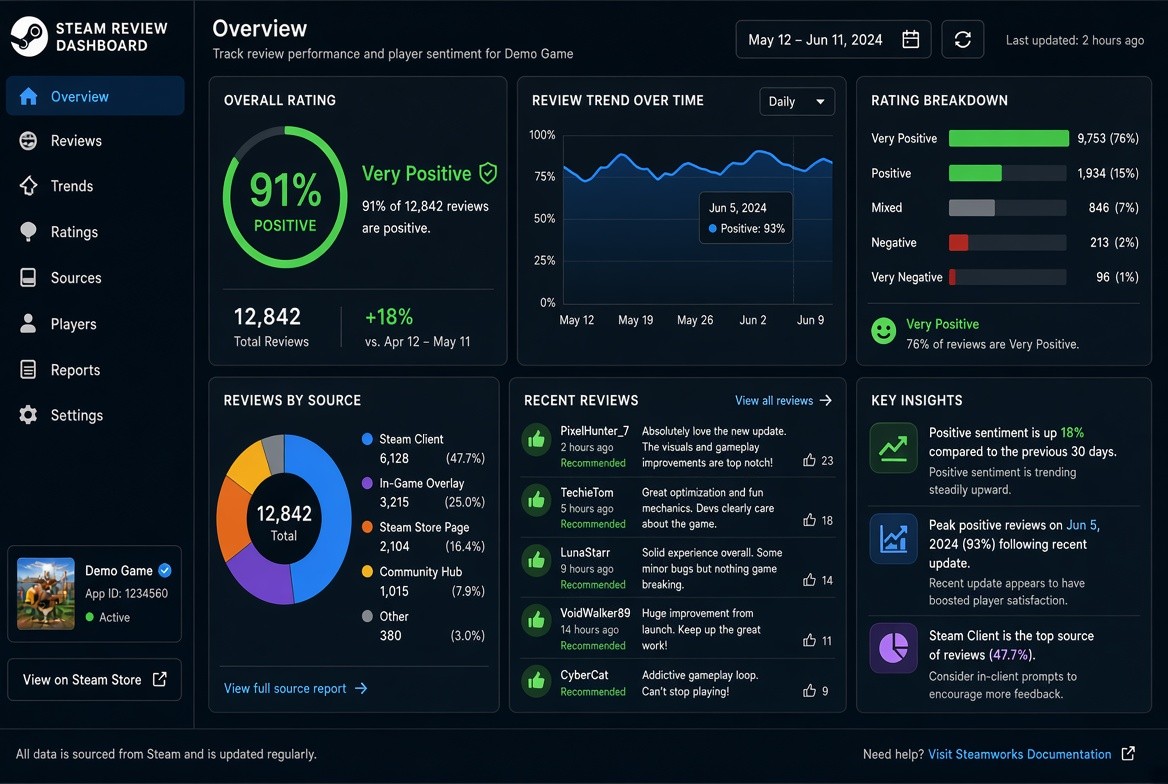The height and width of the screenshot is (784, 1168).
Task: Click the Ratings sidebar icon
Action: pos(28,232)
